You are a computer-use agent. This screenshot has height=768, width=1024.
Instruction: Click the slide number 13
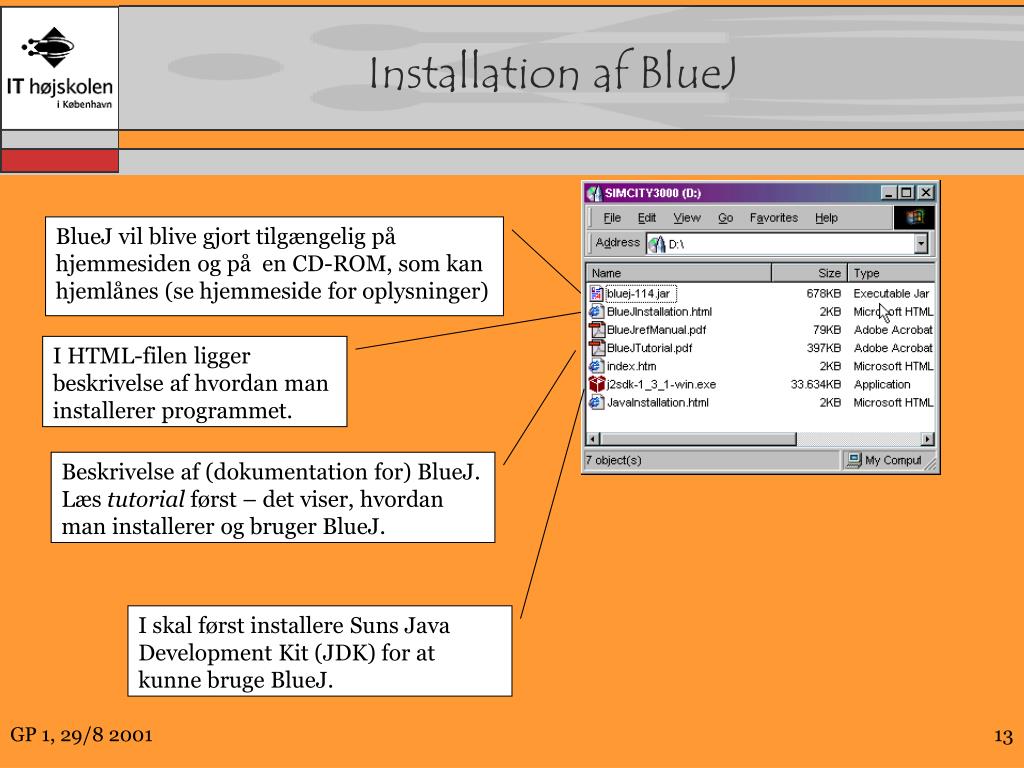click(1003, 737)
